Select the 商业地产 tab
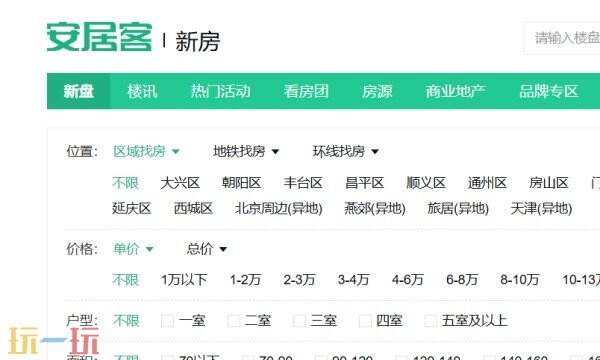 (x=455, y=91)
